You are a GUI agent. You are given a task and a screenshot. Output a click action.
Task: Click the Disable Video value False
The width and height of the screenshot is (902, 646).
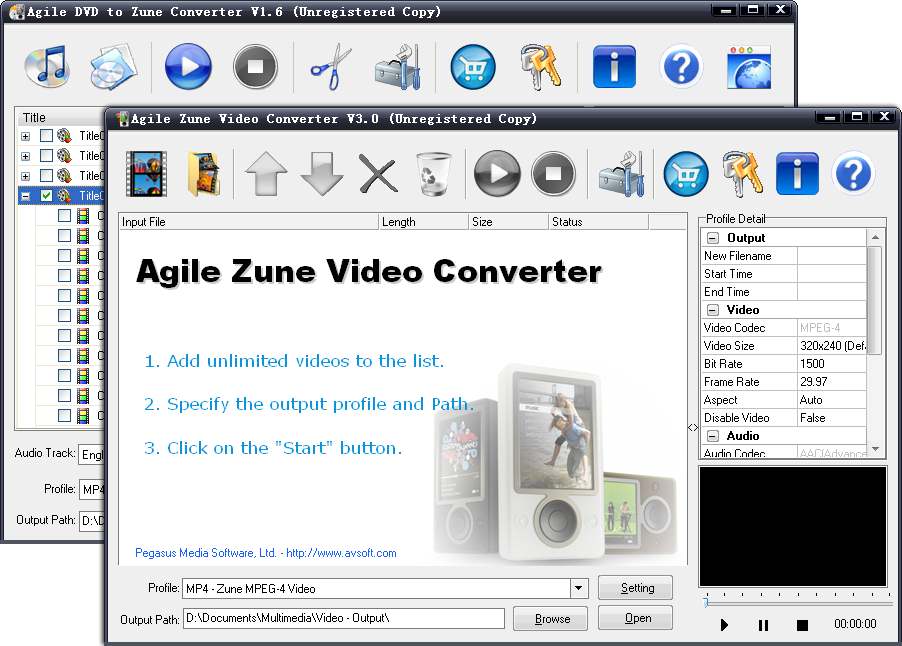pyautogui.click(x=831, y=418)
